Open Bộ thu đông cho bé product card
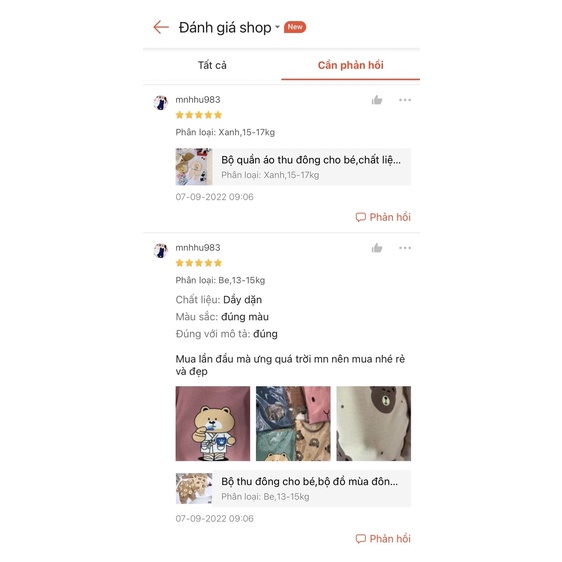The image size is (562, 562). click(293, 488)
